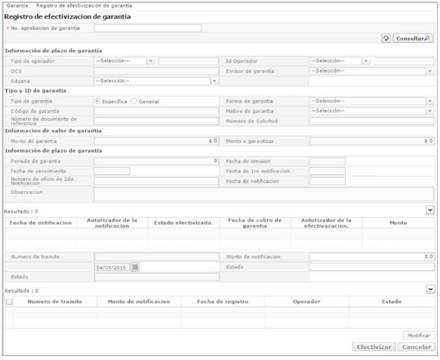Check the select-all checkbox in lower table header

(x=9, y=302)
